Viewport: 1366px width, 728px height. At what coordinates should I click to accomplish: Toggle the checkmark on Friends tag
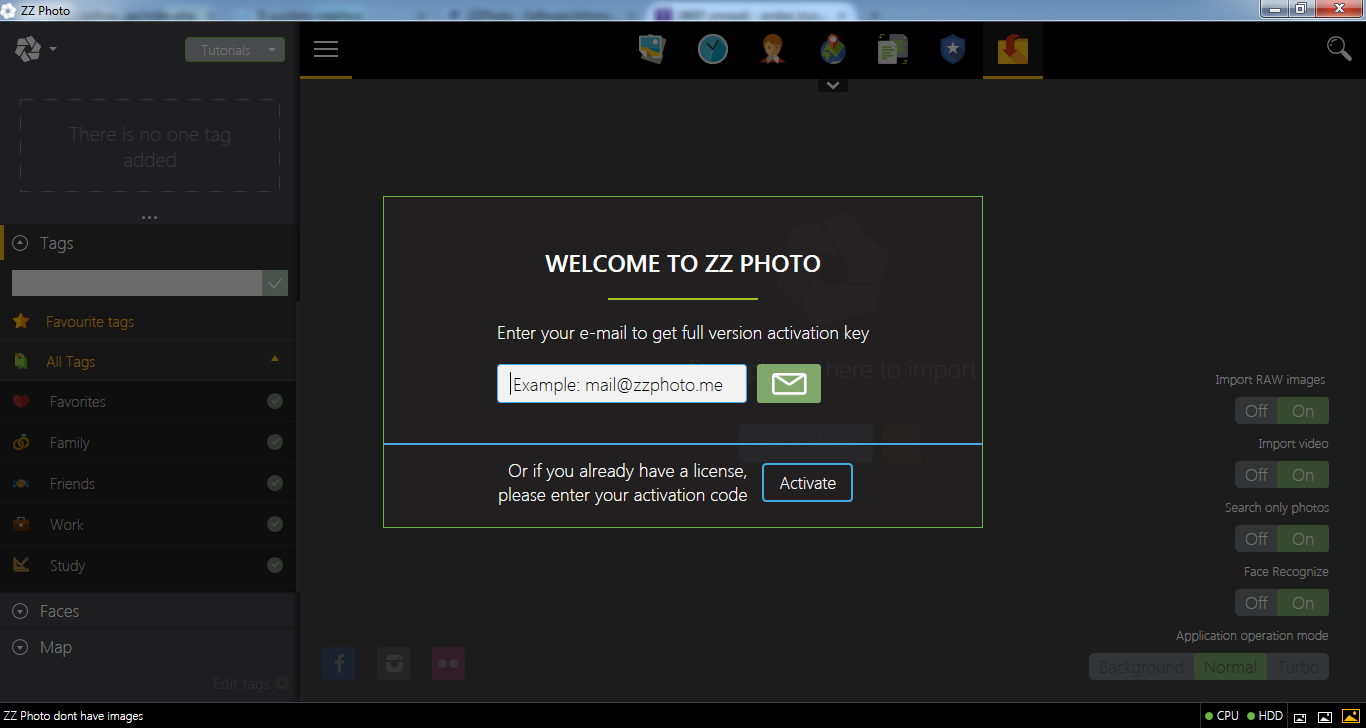275,483
